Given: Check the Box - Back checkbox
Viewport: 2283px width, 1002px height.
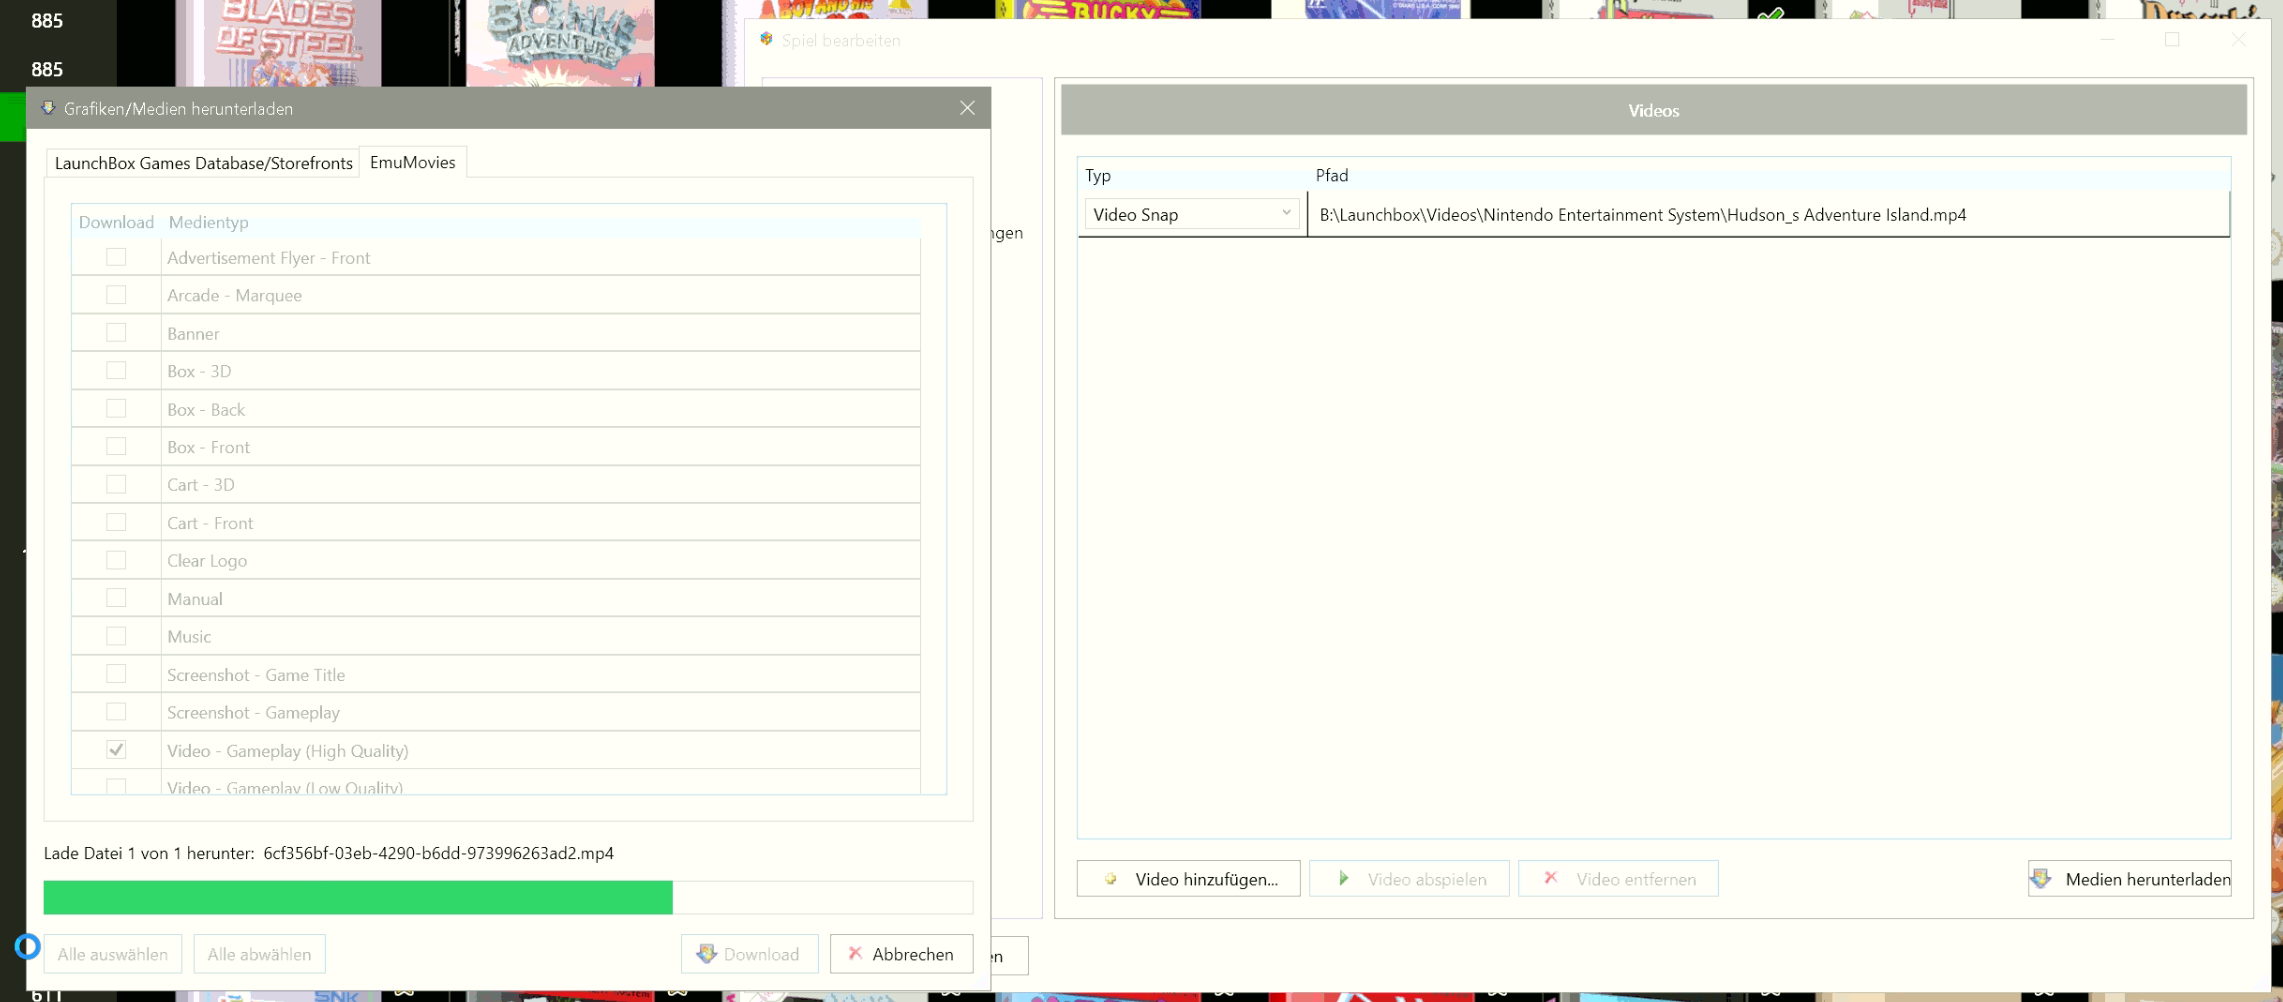Looking at the screenshot, I should tap(116, 409).
